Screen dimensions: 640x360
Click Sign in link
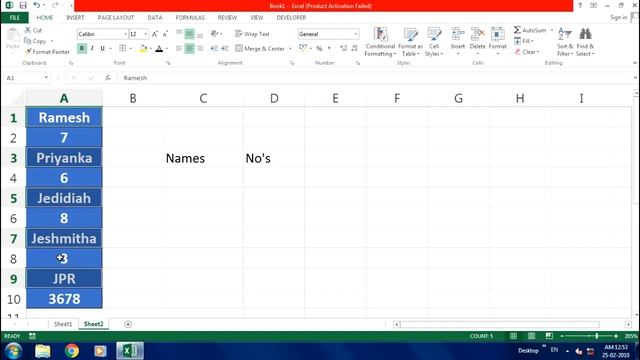click(618, 17)
